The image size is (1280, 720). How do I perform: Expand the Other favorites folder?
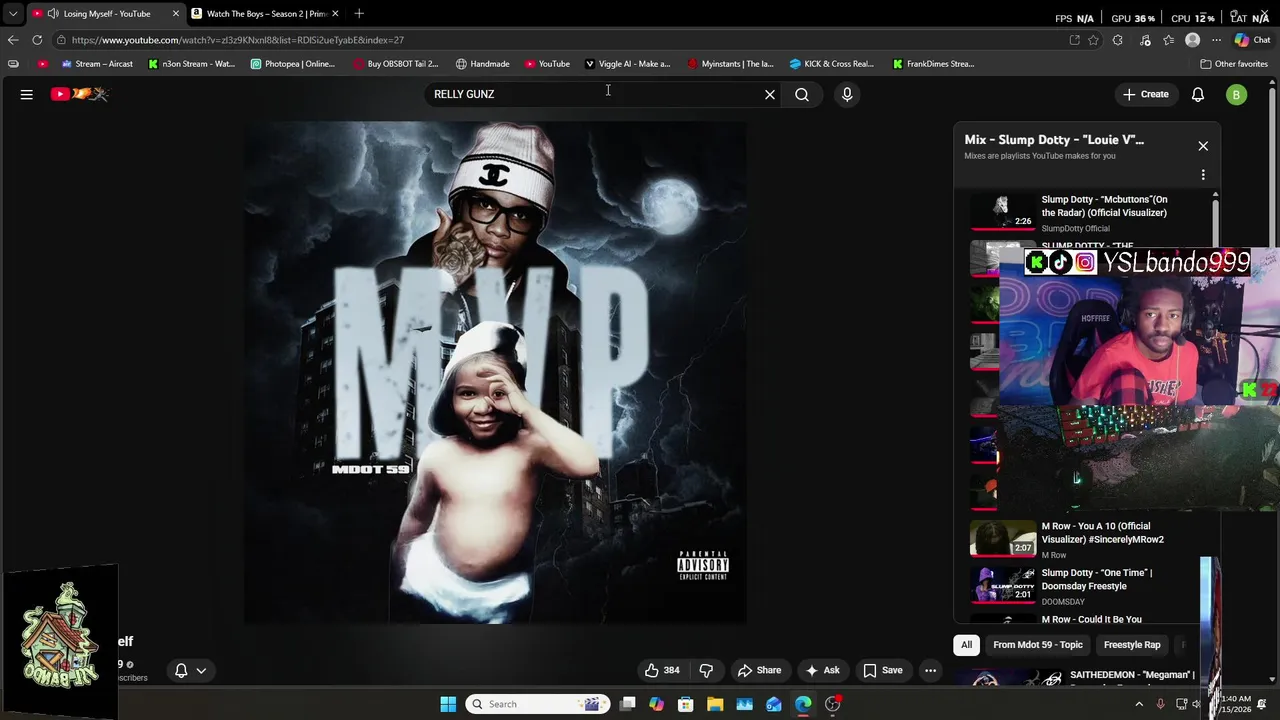[x=1234, y=64]
